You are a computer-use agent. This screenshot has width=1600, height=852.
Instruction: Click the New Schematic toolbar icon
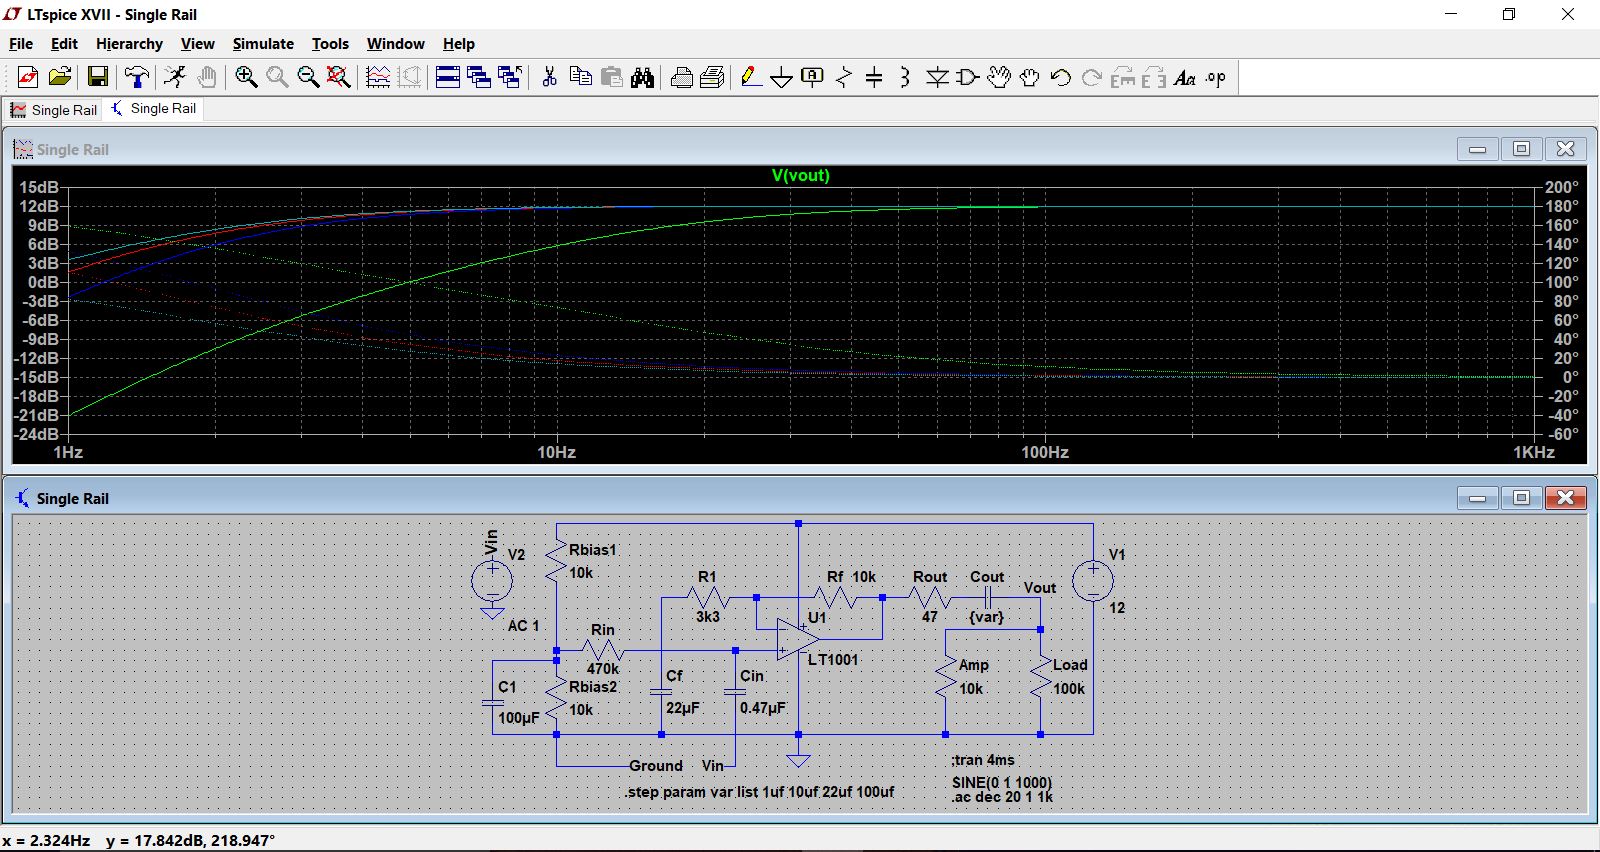[28, 77]
